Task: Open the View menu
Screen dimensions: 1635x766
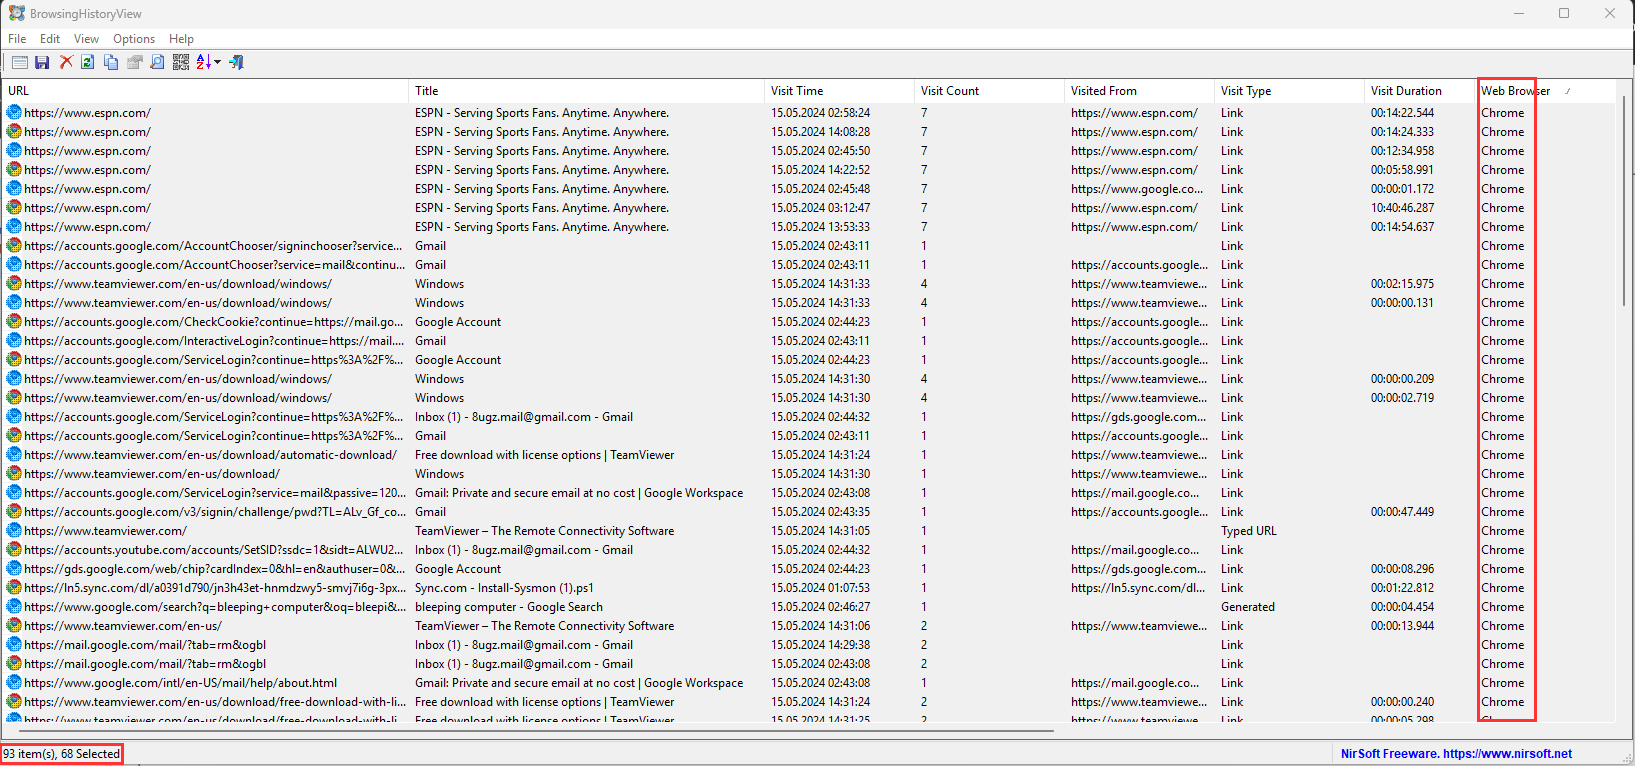Action: 86,39
